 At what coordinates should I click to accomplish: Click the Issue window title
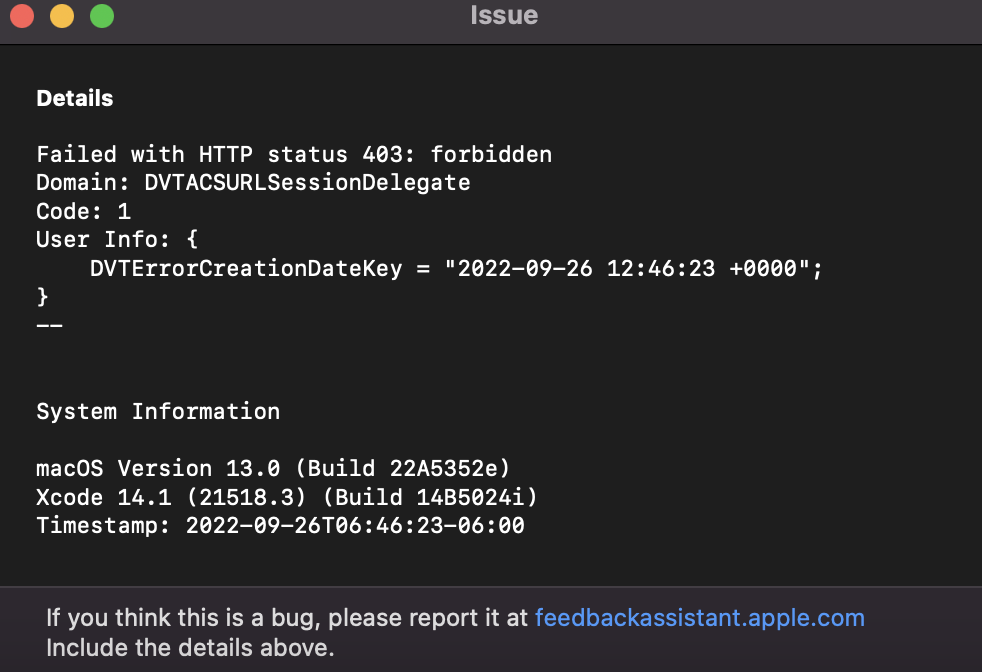[x=504, y=16]
